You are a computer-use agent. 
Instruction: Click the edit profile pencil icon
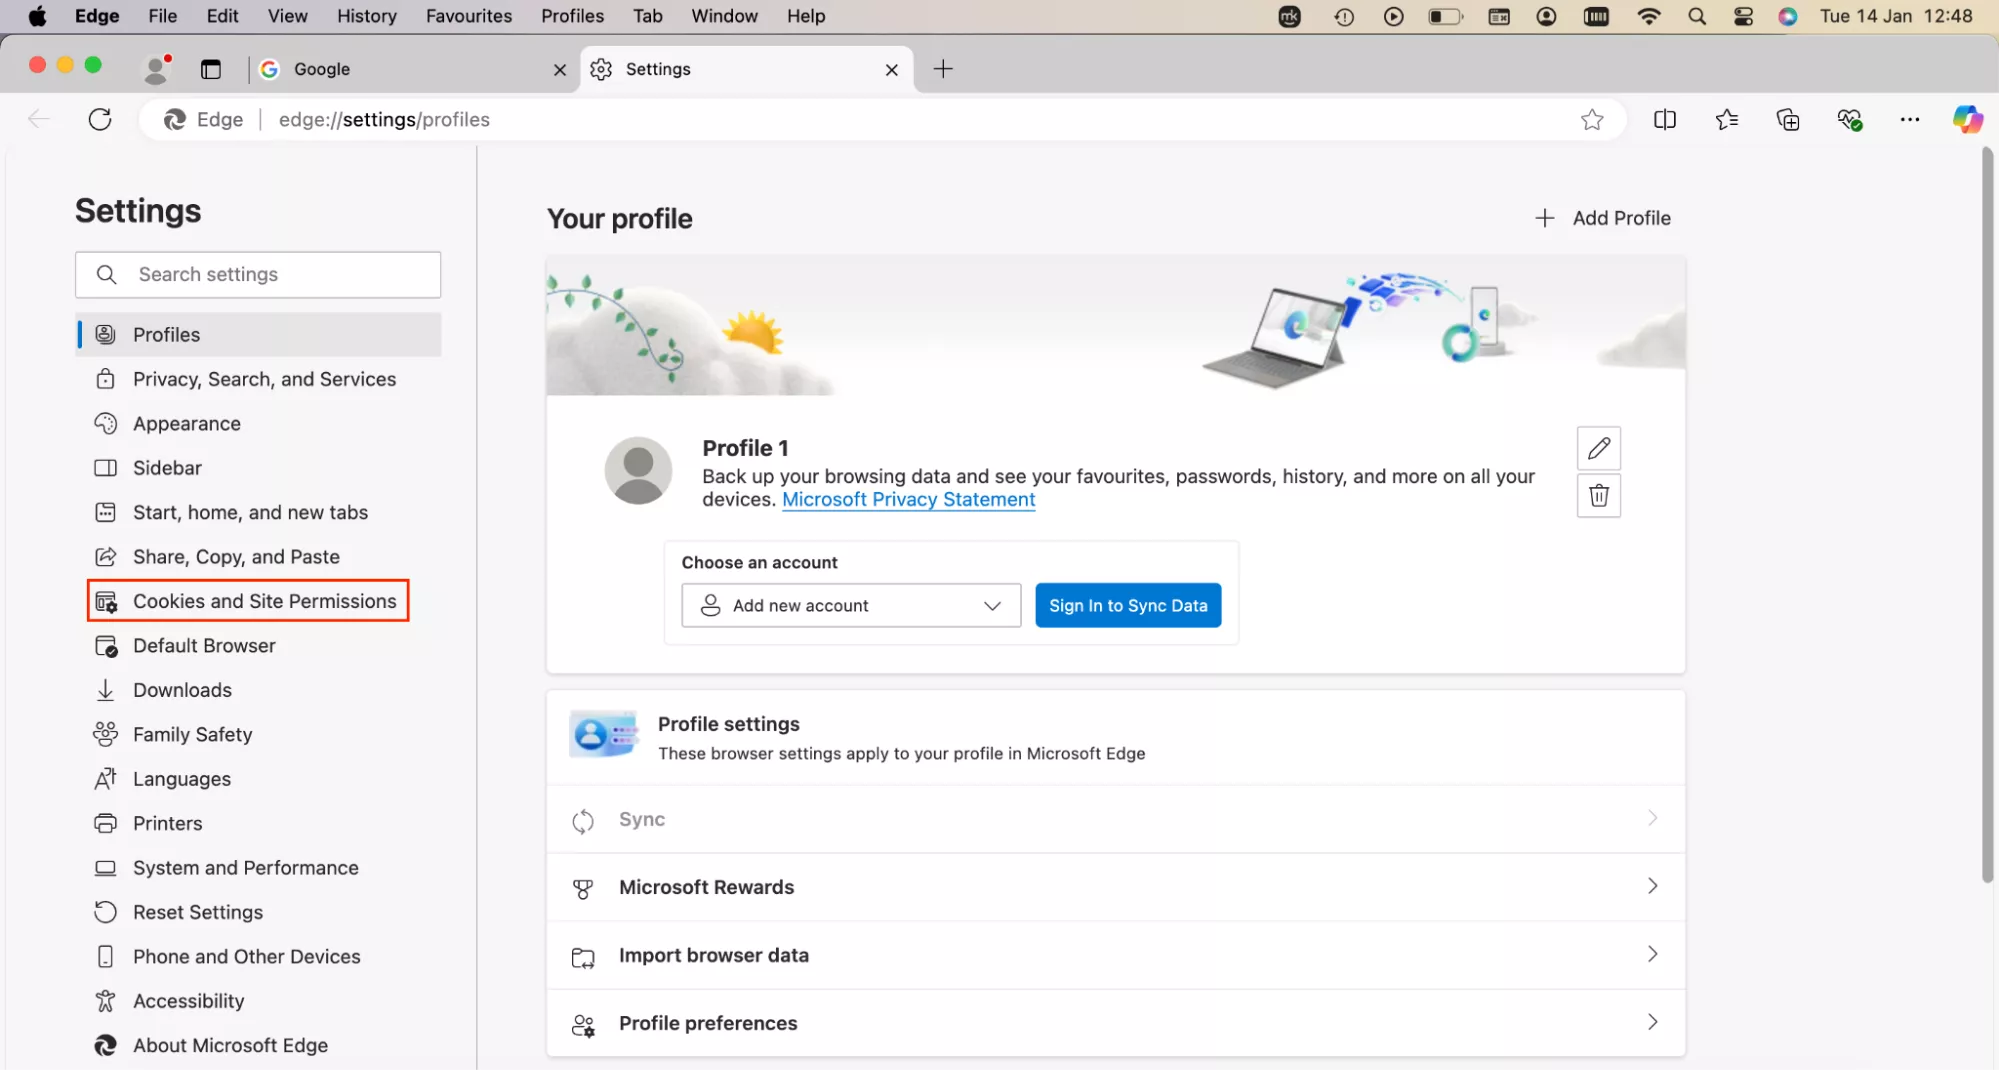(1598, 448)
